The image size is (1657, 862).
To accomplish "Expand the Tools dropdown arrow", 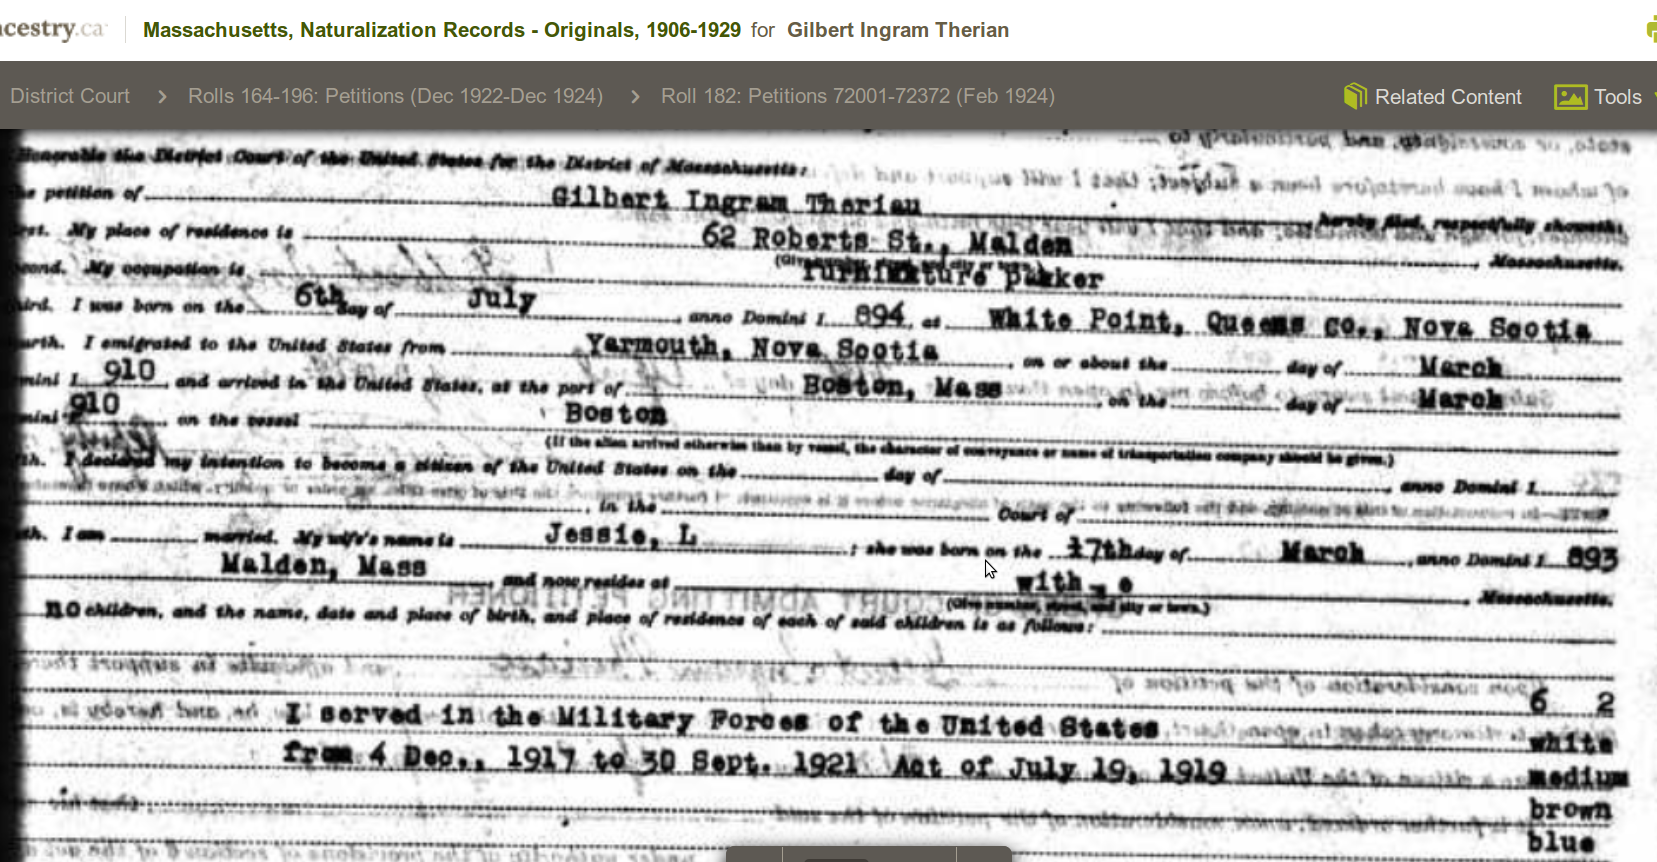I will 1654,97.
